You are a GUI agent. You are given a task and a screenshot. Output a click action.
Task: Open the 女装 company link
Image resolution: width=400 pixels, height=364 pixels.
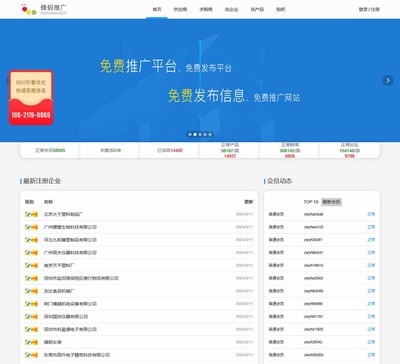click(x=53, y=342)
